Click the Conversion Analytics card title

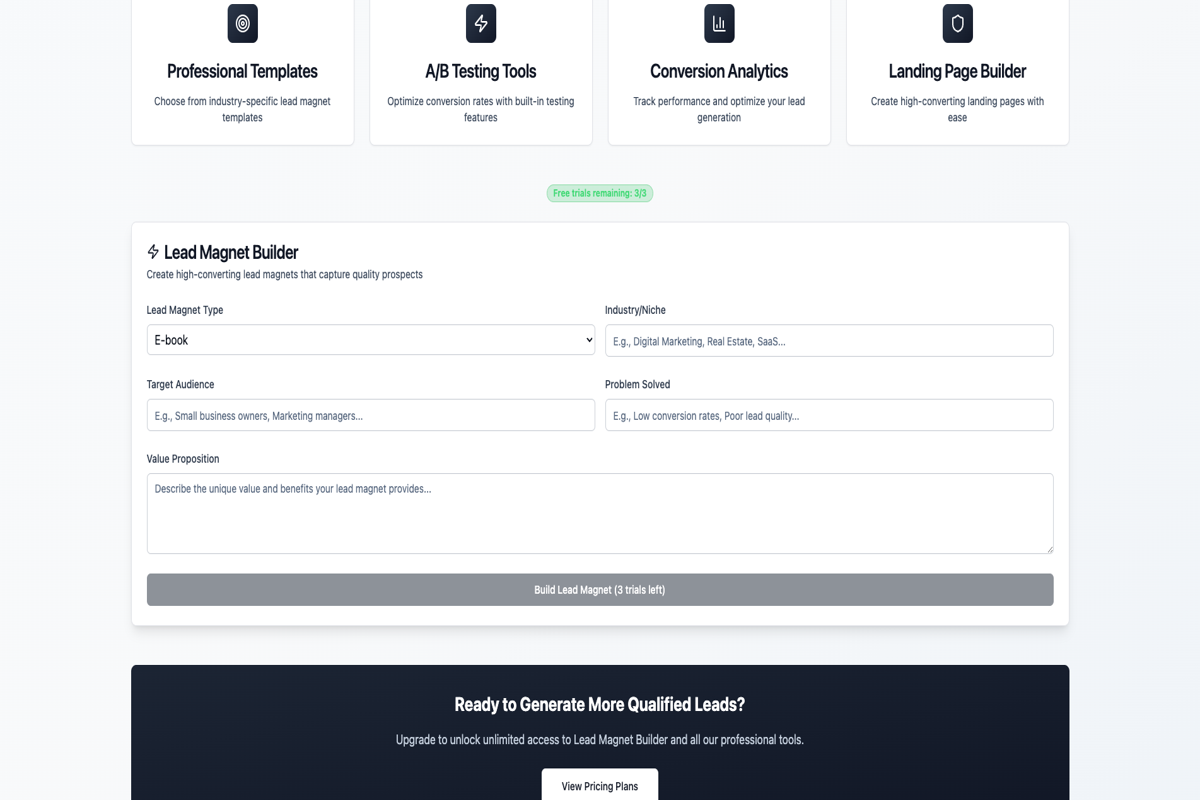coord(719,71)
